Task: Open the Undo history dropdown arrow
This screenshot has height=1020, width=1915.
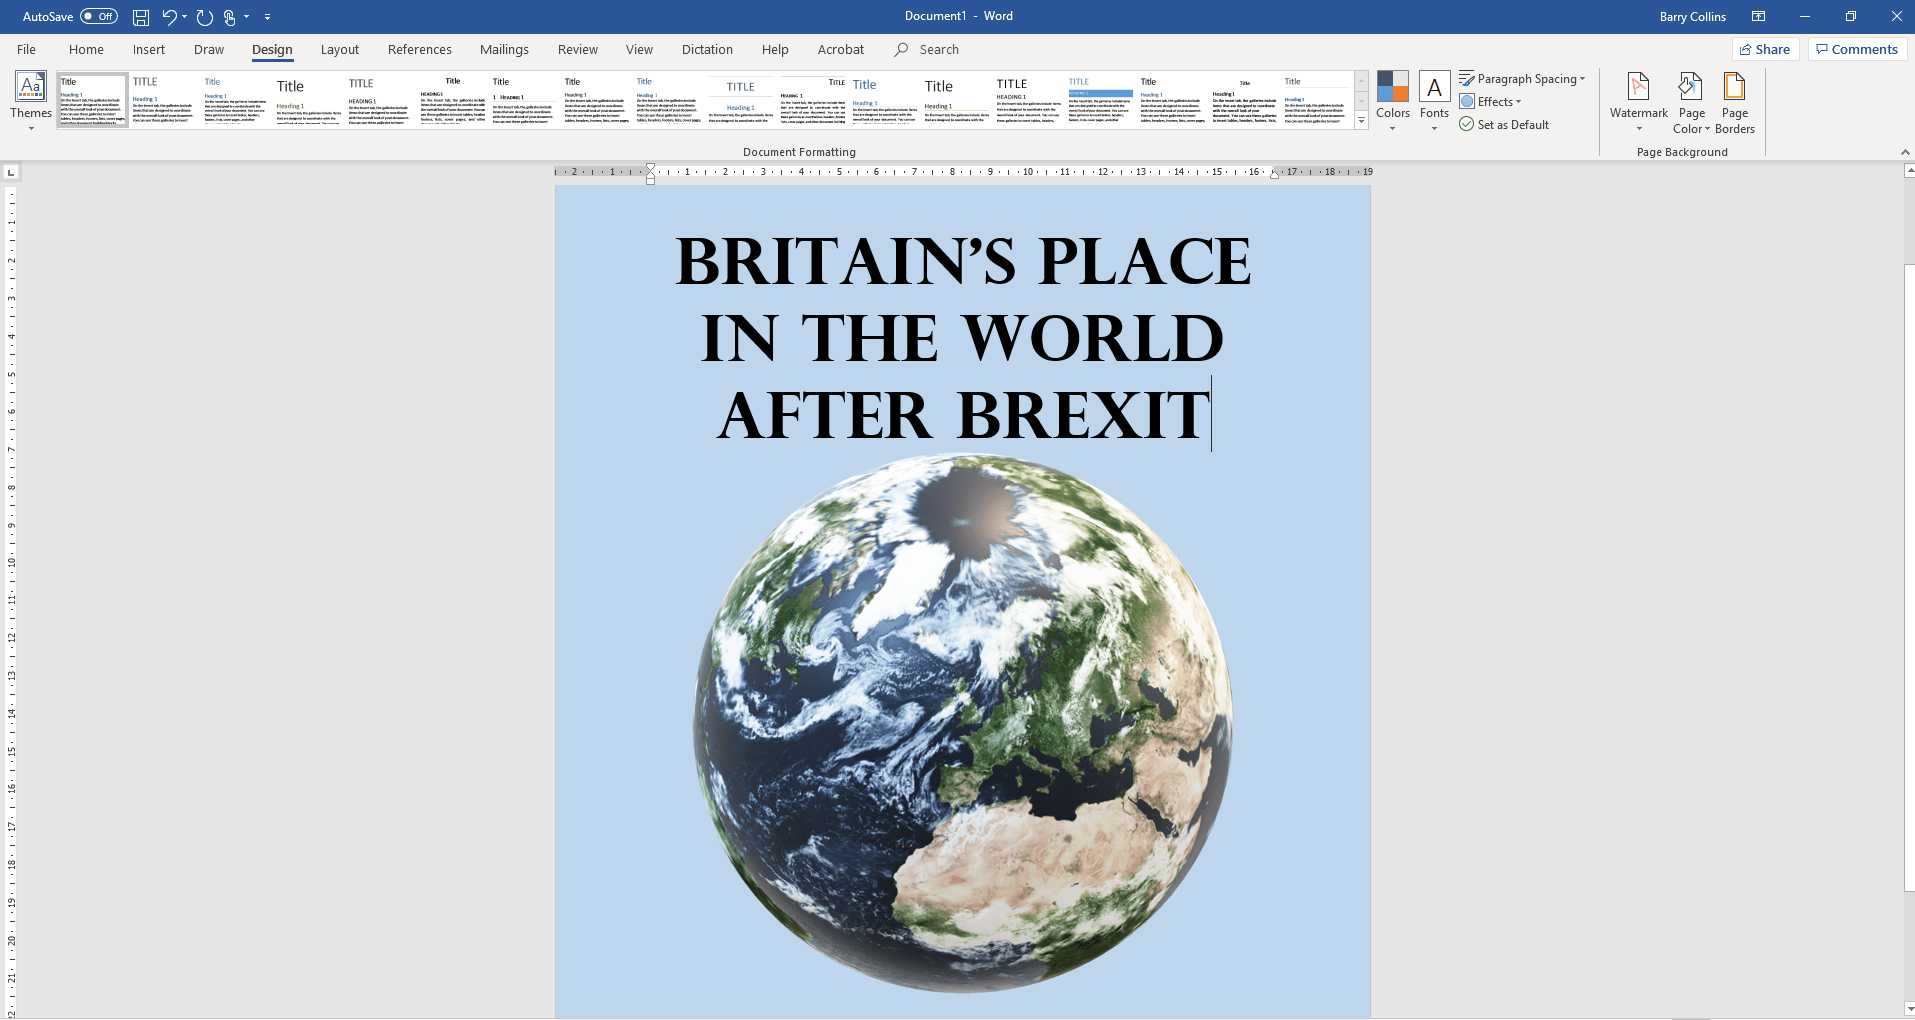Action: coord(185,17)
